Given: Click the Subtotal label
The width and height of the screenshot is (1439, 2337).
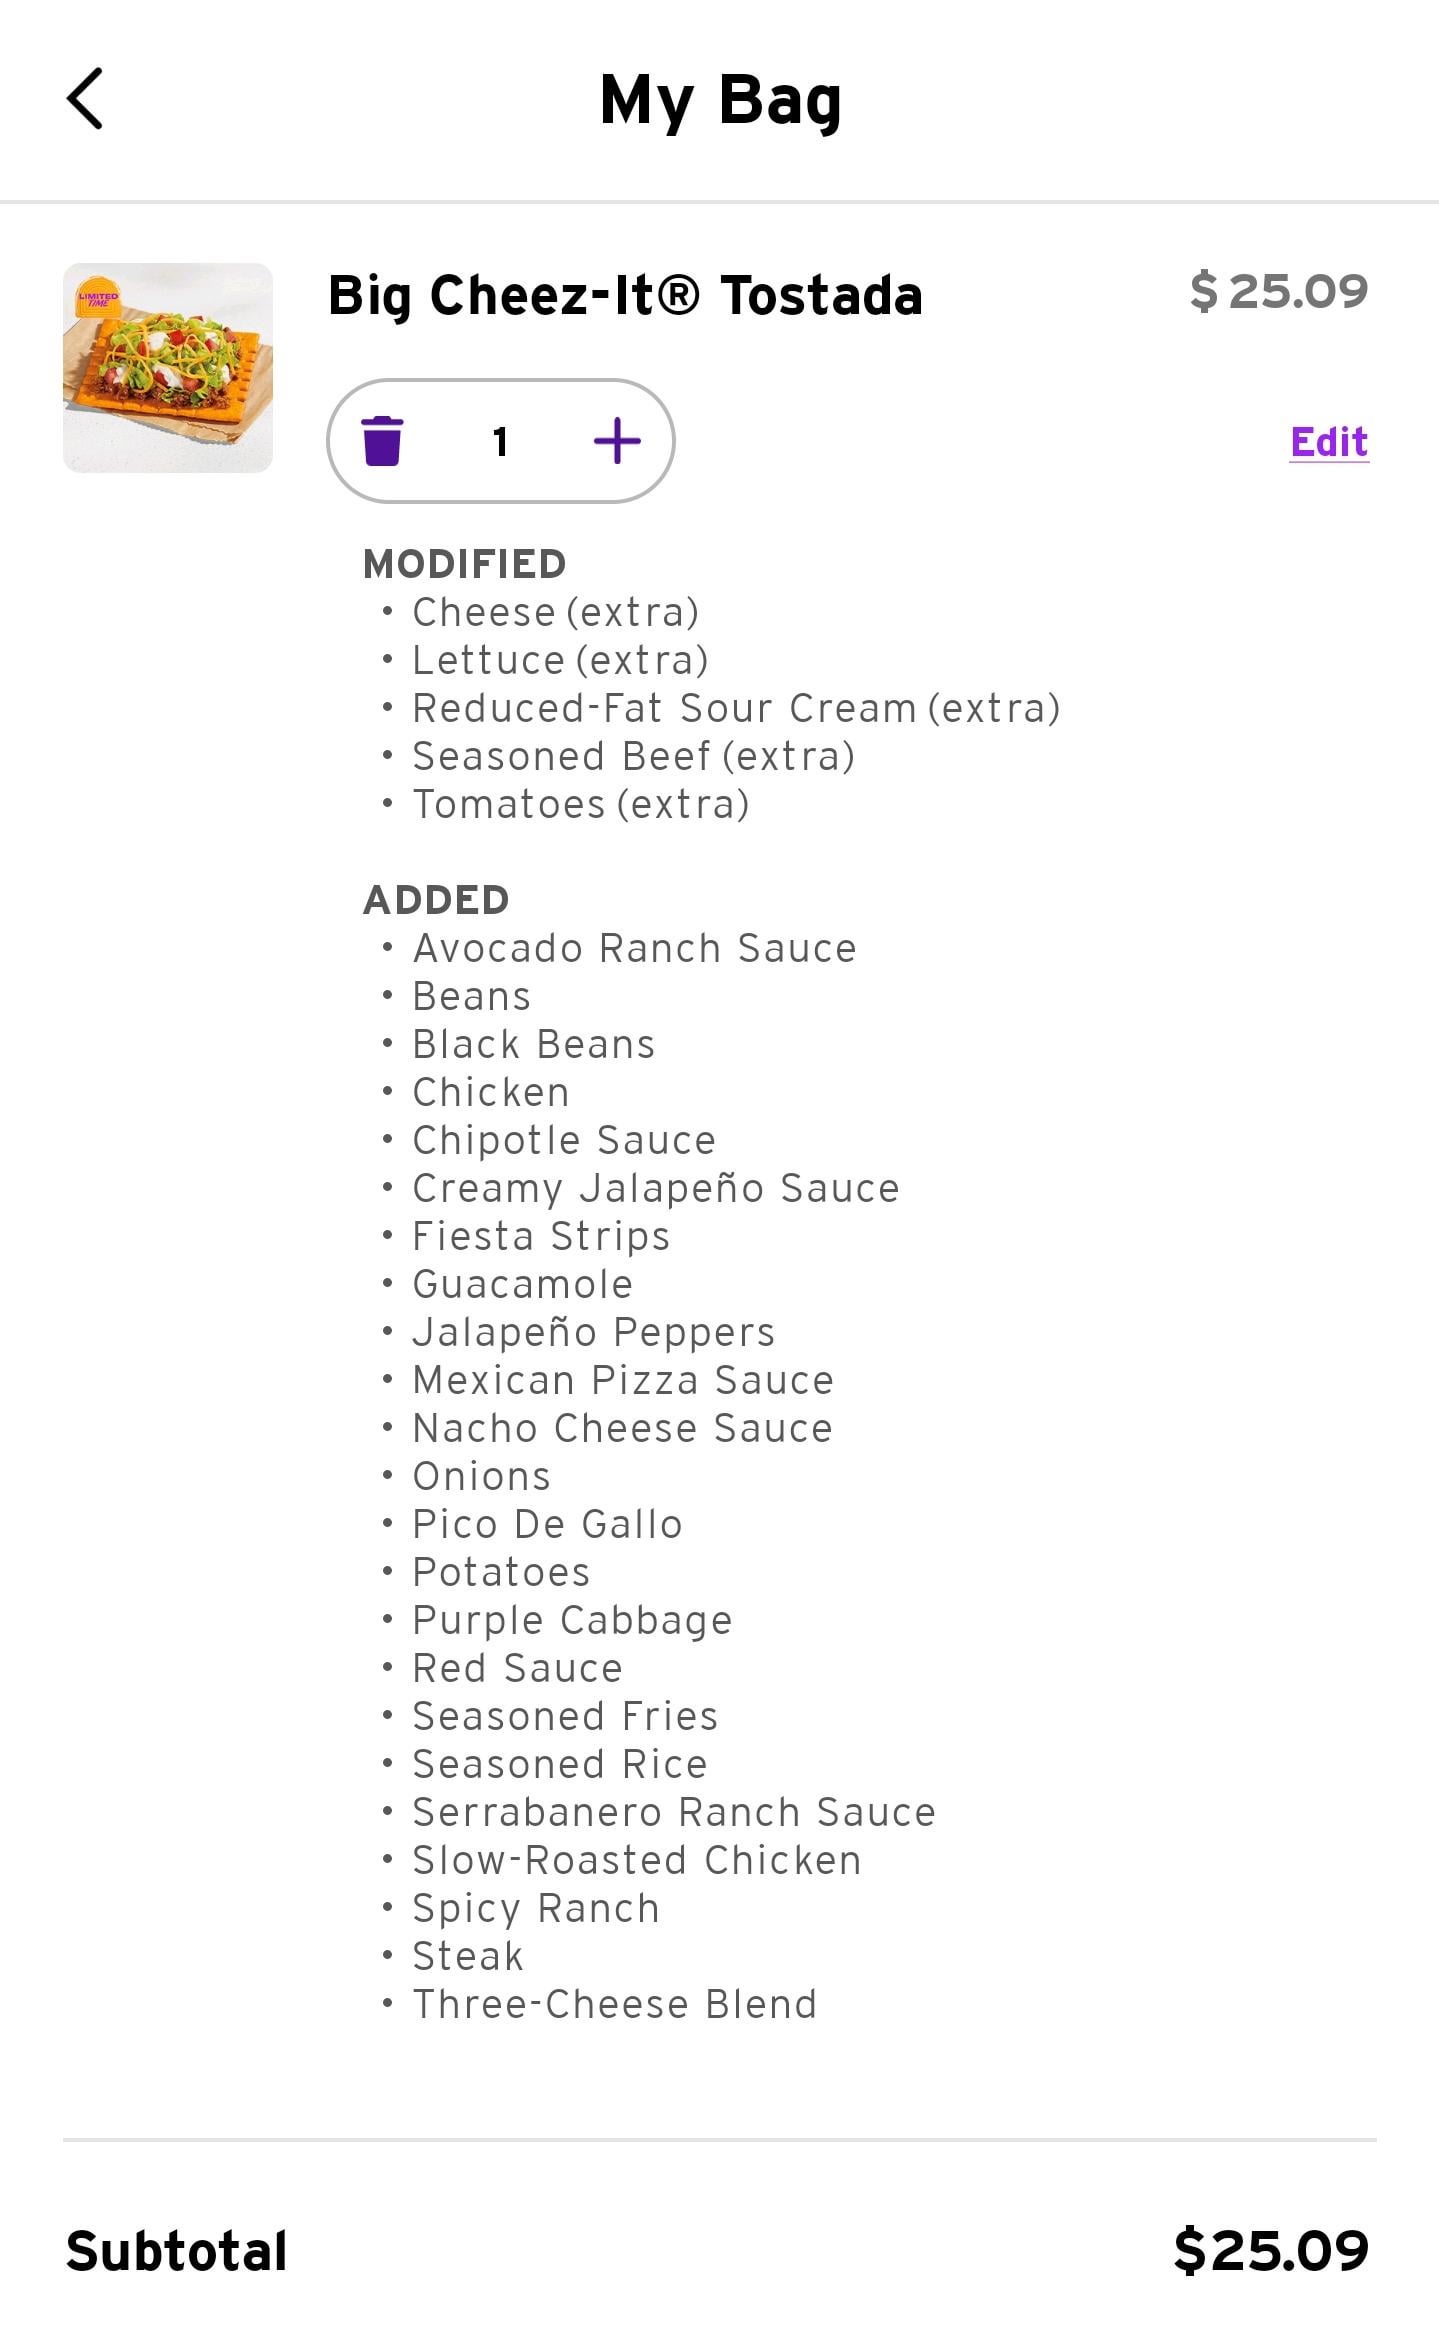Looking at the screenshot, I should [176, 2251].
